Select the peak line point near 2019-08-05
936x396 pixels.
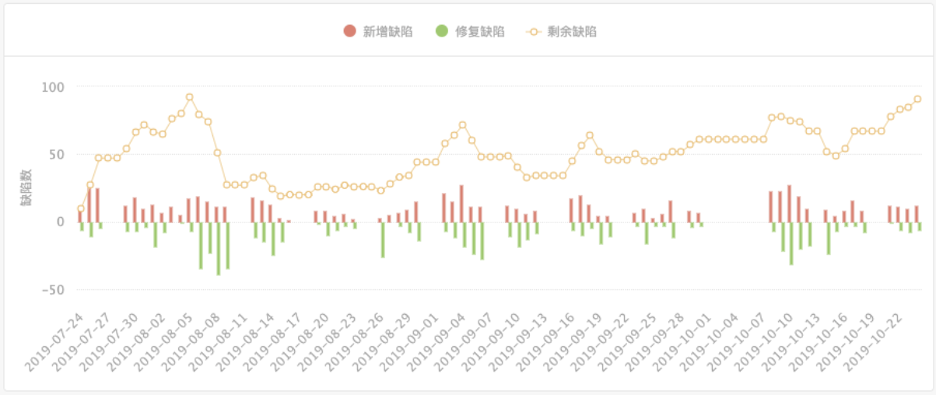(x=189, y=97)
